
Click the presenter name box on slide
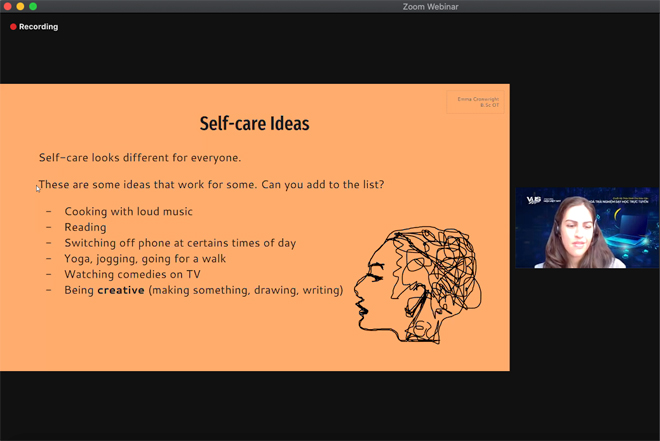point(476,102)
